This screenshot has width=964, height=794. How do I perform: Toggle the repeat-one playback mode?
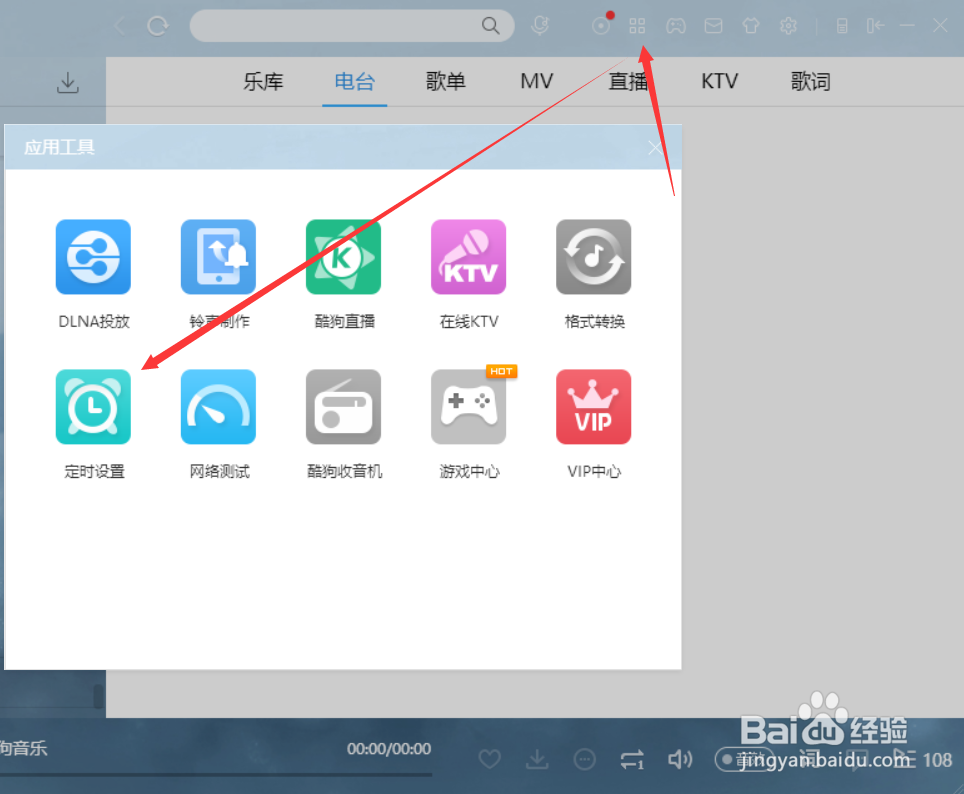click(x=632, y=759)
